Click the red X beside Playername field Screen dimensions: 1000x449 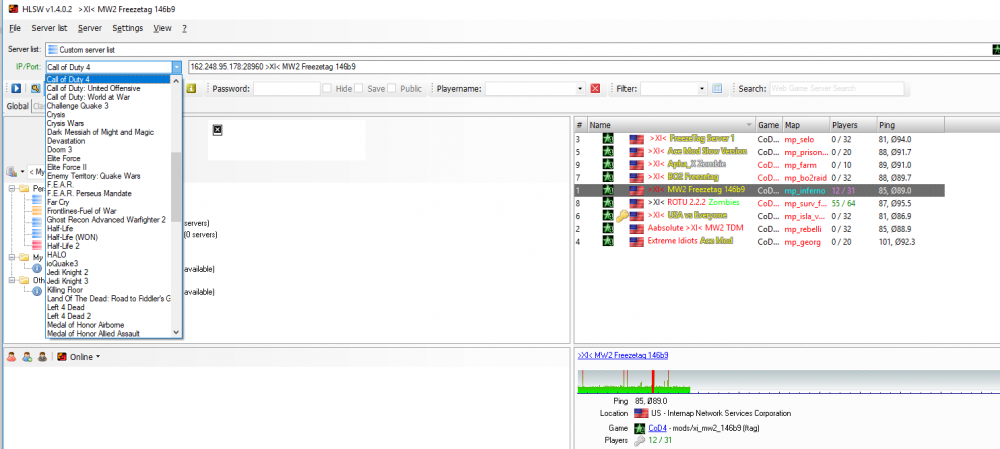click(595, 89)
